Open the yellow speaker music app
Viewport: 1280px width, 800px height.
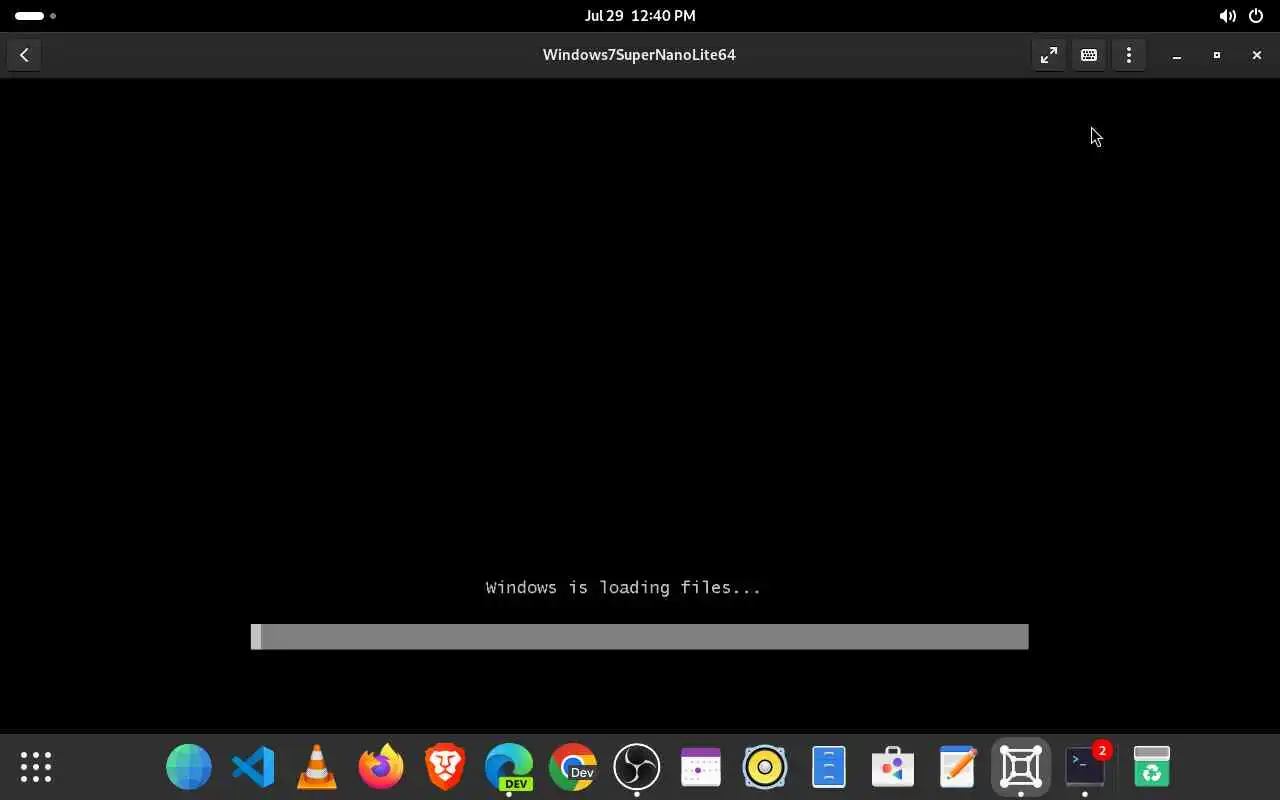coord(765,767)
